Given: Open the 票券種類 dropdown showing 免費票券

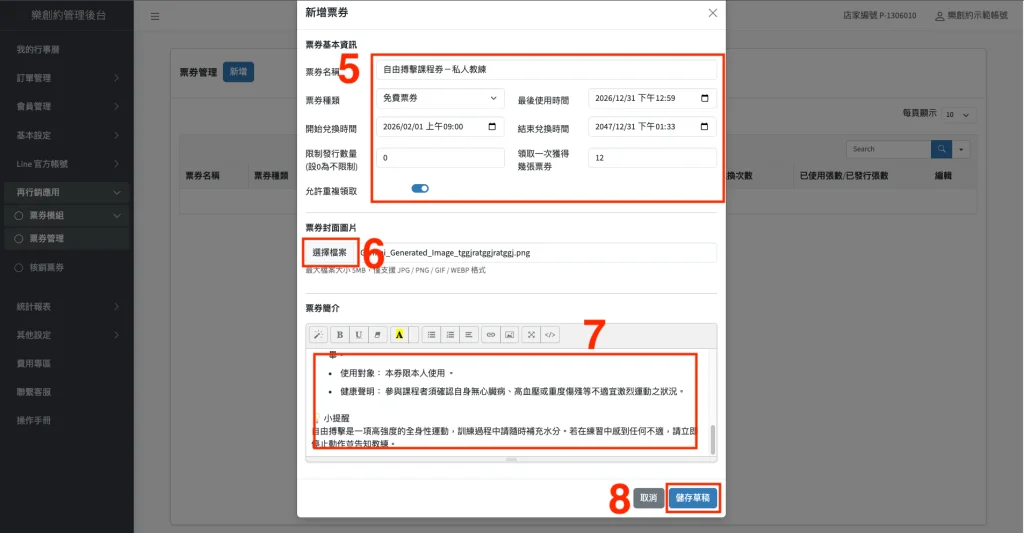Looking at the screenshot, I should (441, 99).
